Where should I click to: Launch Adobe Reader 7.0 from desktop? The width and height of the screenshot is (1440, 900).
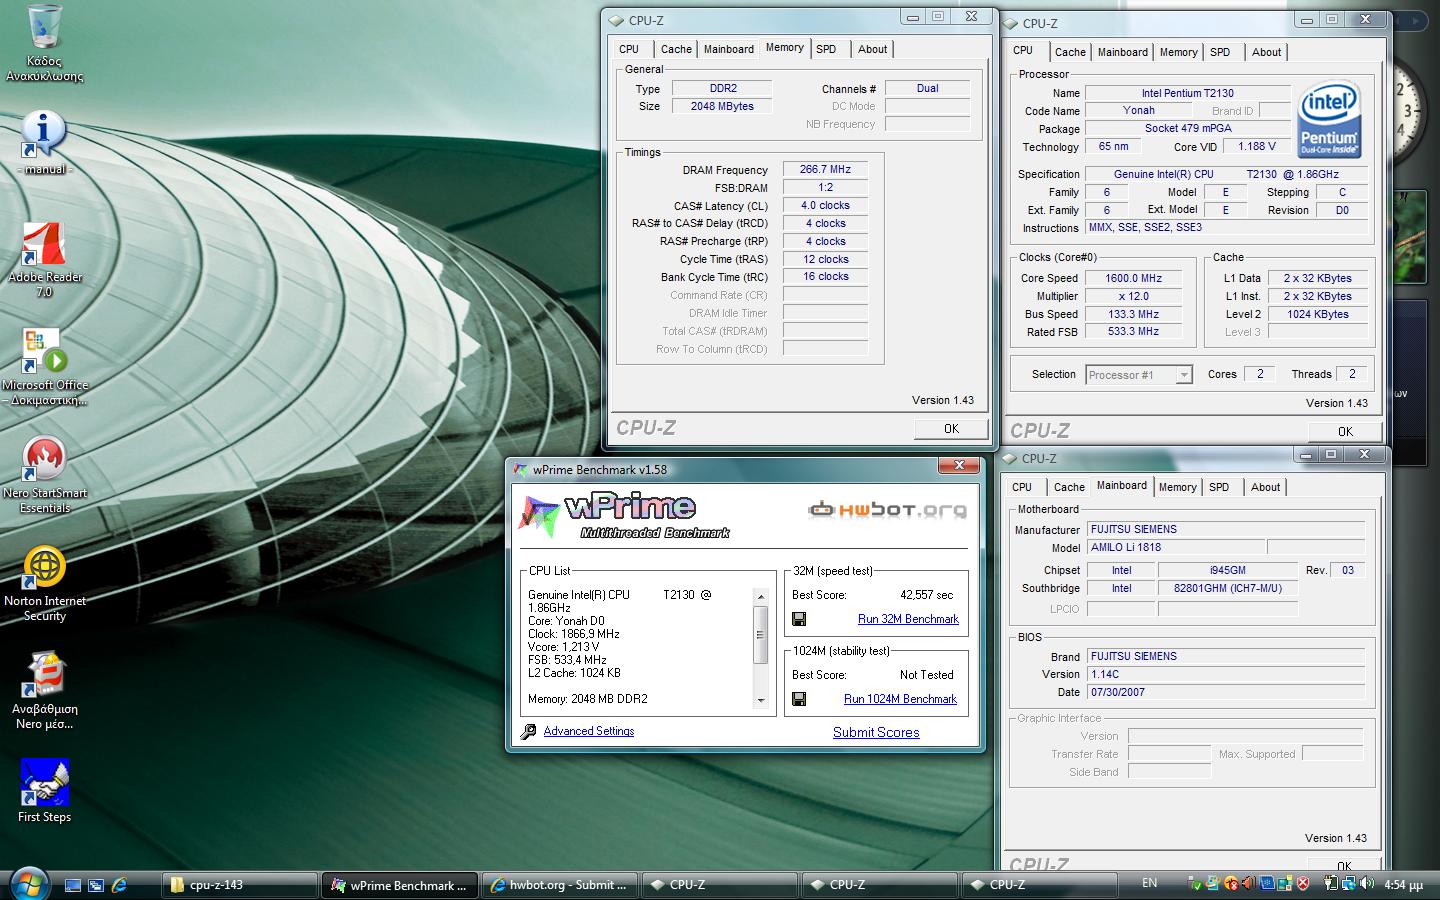(x=44, y=260)
